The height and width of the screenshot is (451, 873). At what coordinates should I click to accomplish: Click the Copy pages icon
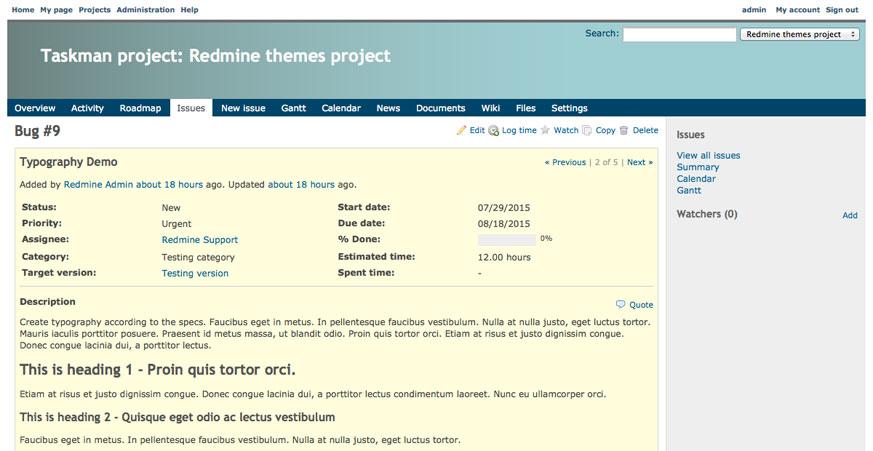pos(587,130)
